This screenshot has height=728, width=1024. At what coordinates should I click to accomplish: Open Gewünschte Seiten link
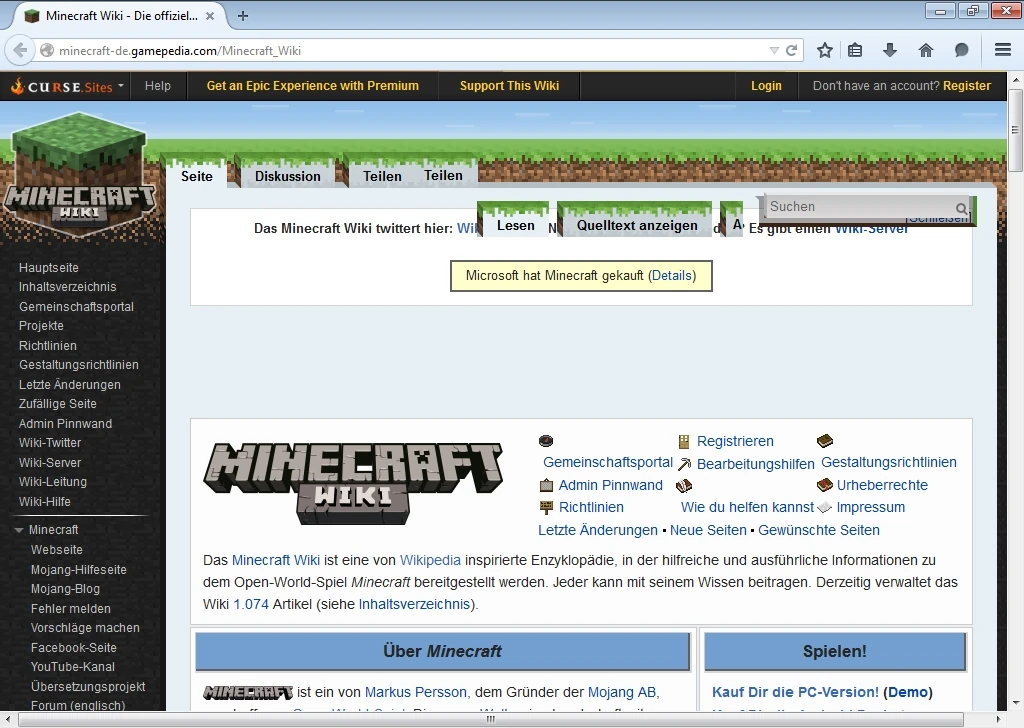[x=819, y=530]
